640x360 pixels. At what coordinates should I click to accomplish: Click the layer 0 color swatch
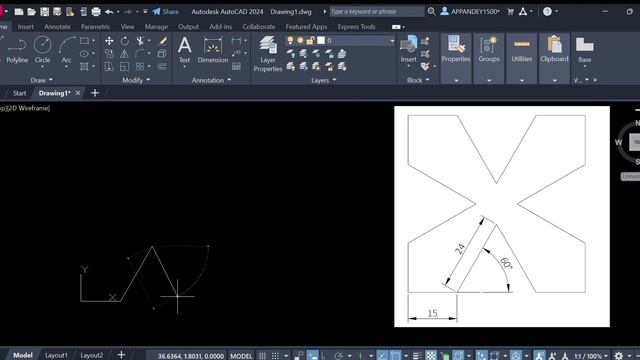[321, 40]
